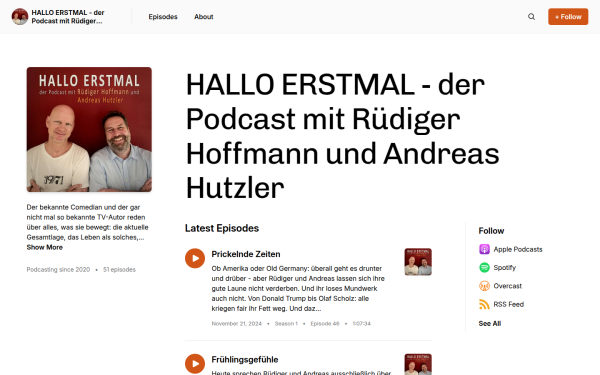The height and width of the screenshot is (375, 600).
Task: Click header title HALLO ERSTMAL podcast link
Action: coord(68,17)
